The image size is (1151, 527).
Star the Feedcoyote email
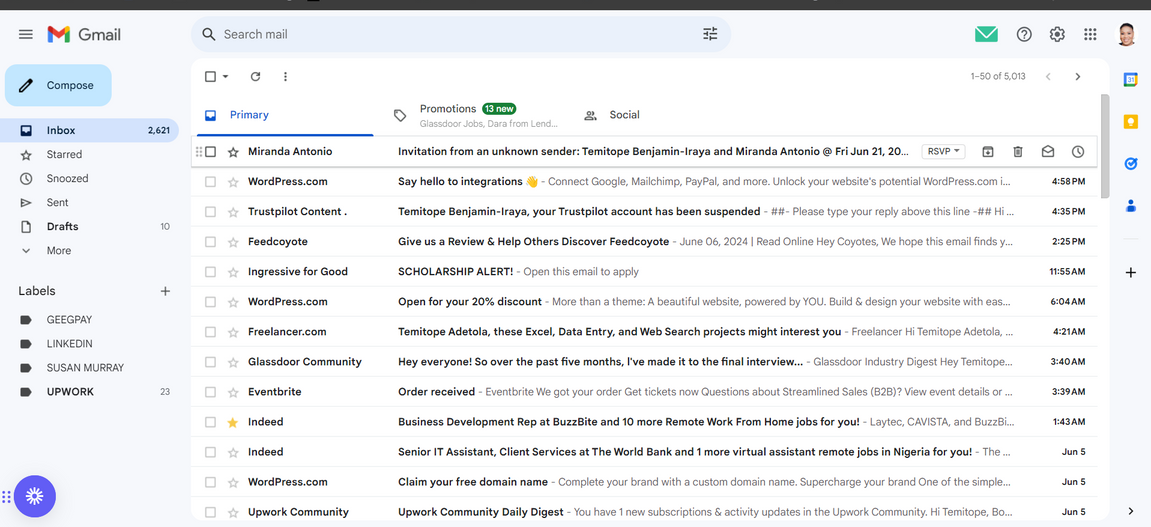233,241
